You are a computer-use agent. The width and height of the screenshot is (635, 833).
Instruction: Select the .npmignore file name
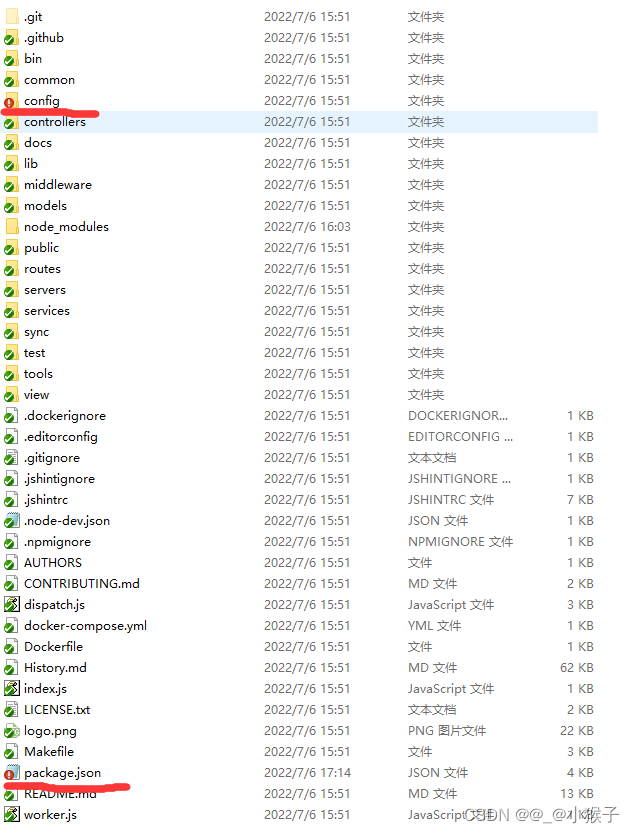(57, 542)
